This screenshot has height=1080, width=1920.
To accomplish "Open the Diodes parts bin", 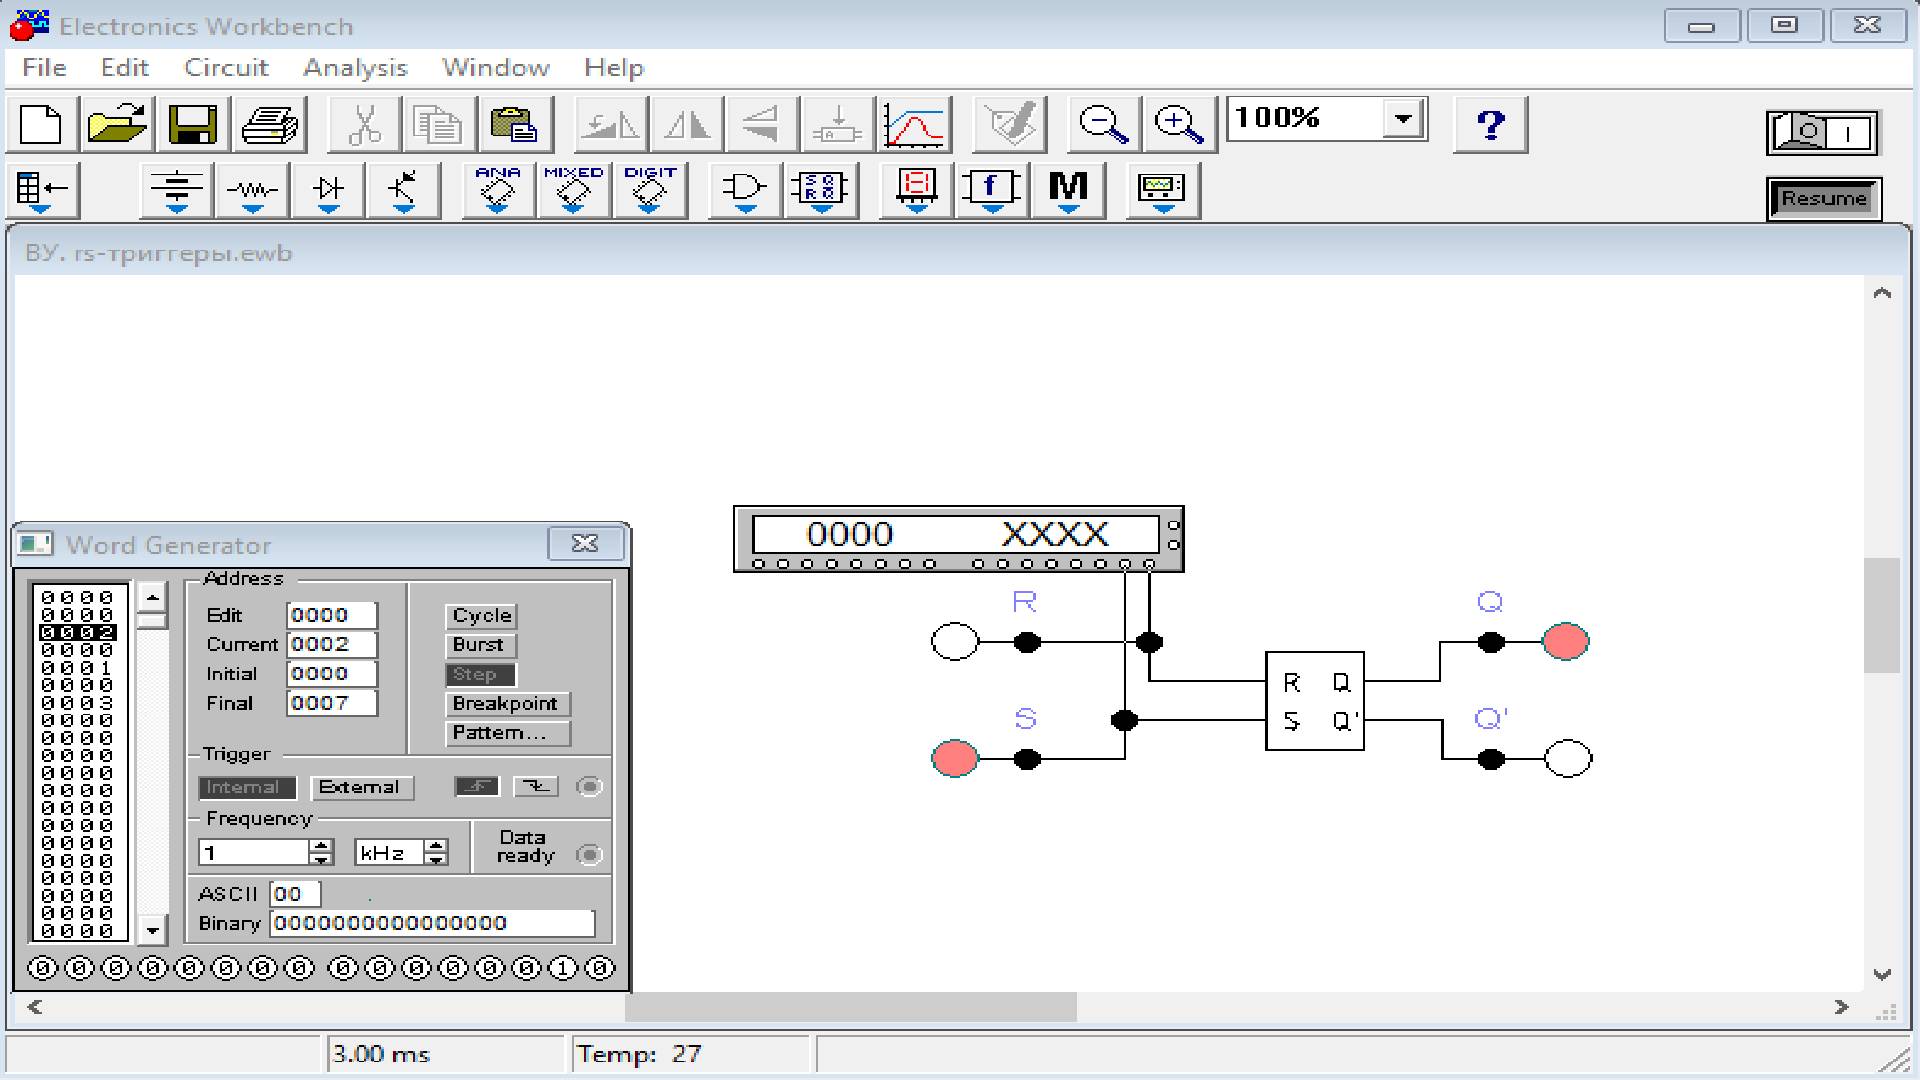I will 328,190.
